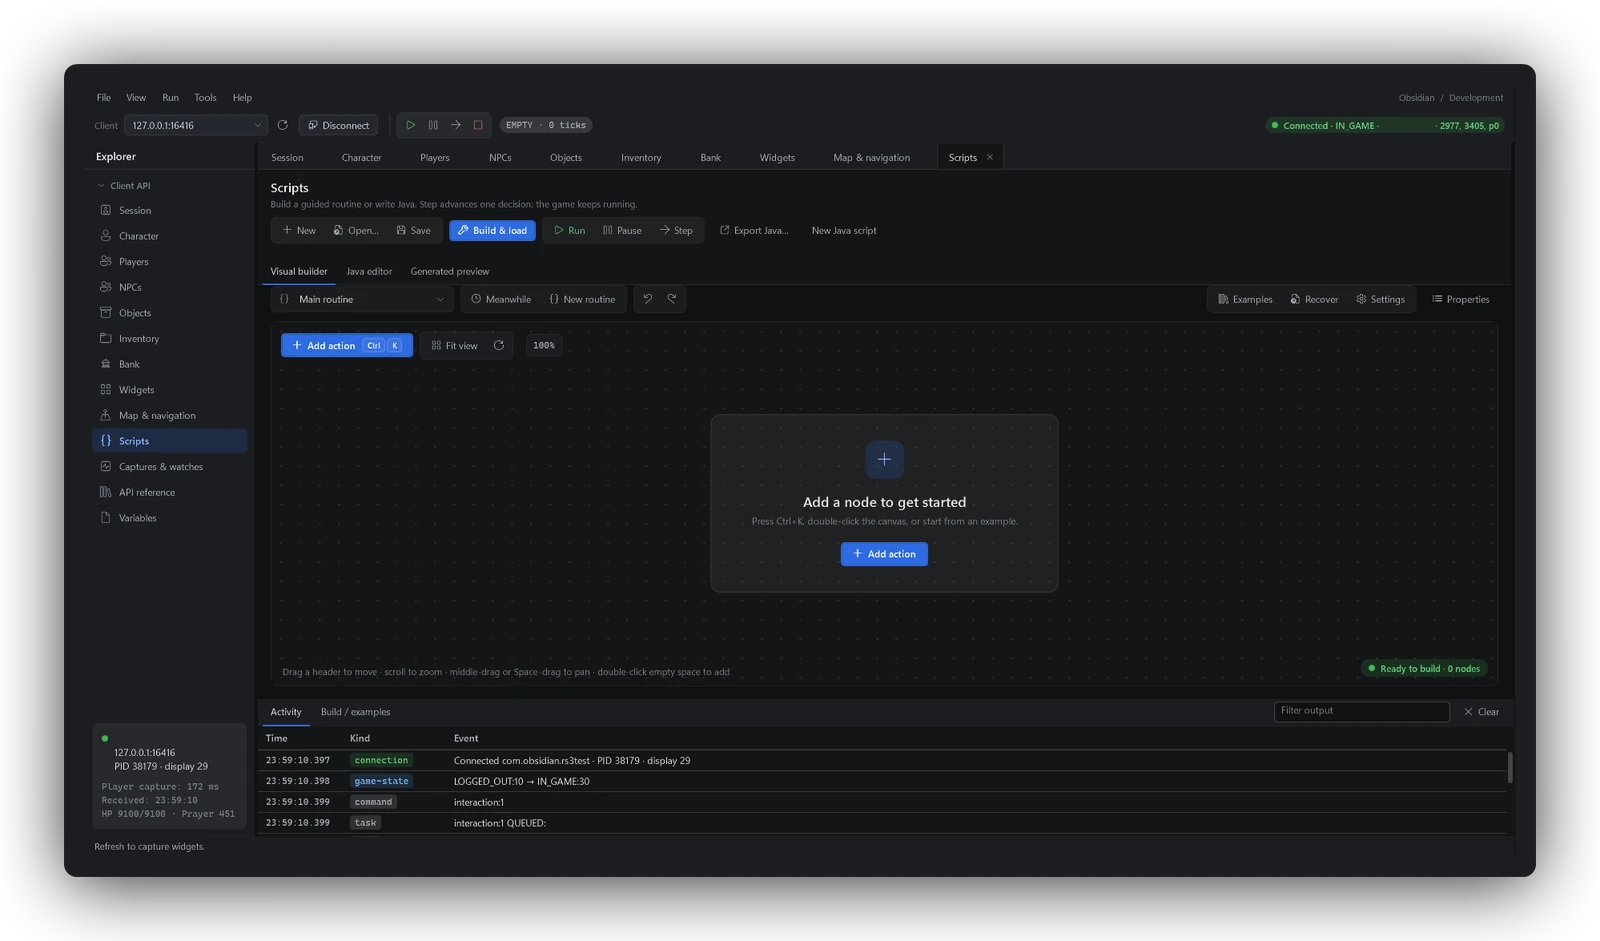
Task: Undo the last canvas change
Action: 648,299
